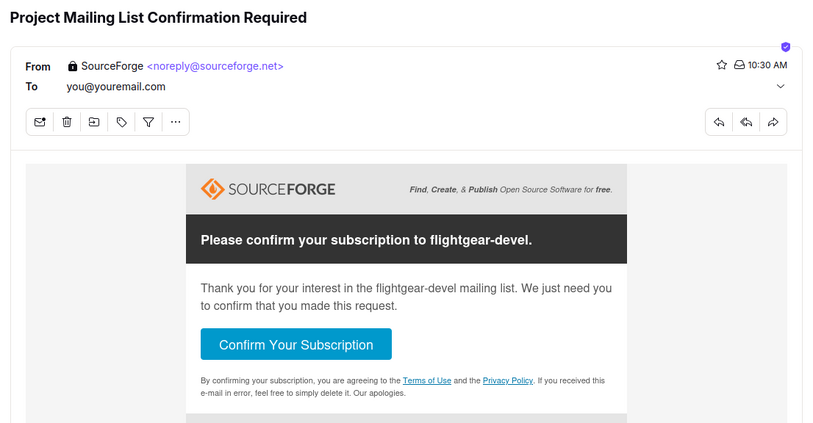Screen dimensions: 813x423
Task: Reply to the SourceForge email
Action: [719, 122]
